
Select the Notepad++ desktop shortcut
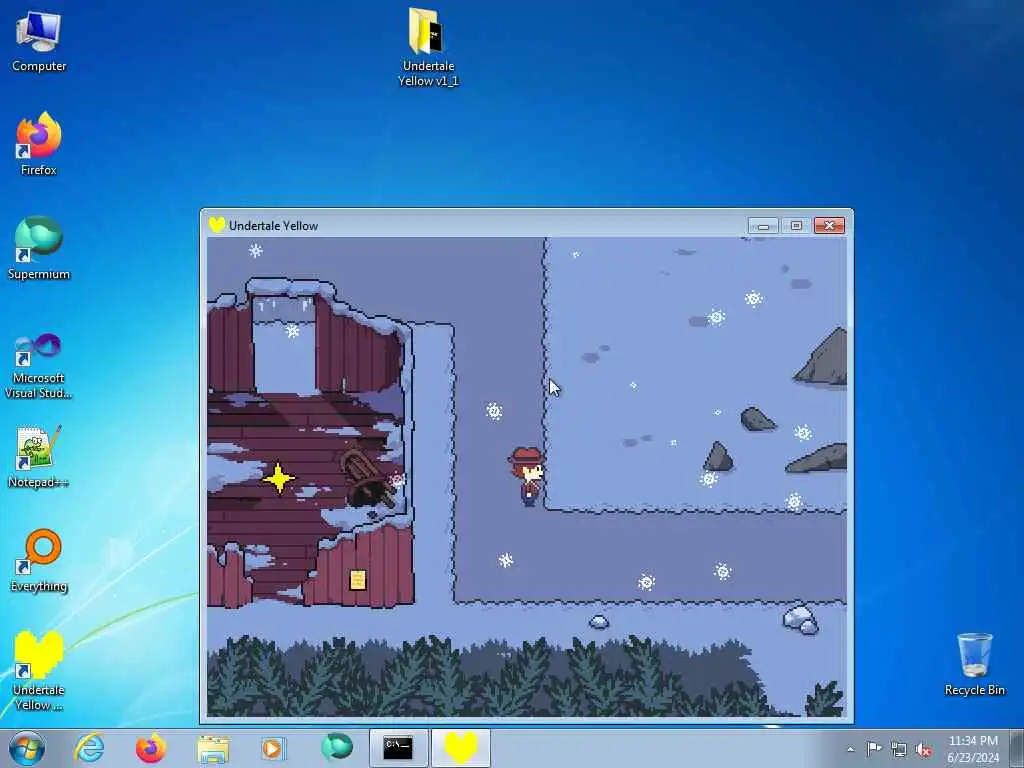click(39, 457)
